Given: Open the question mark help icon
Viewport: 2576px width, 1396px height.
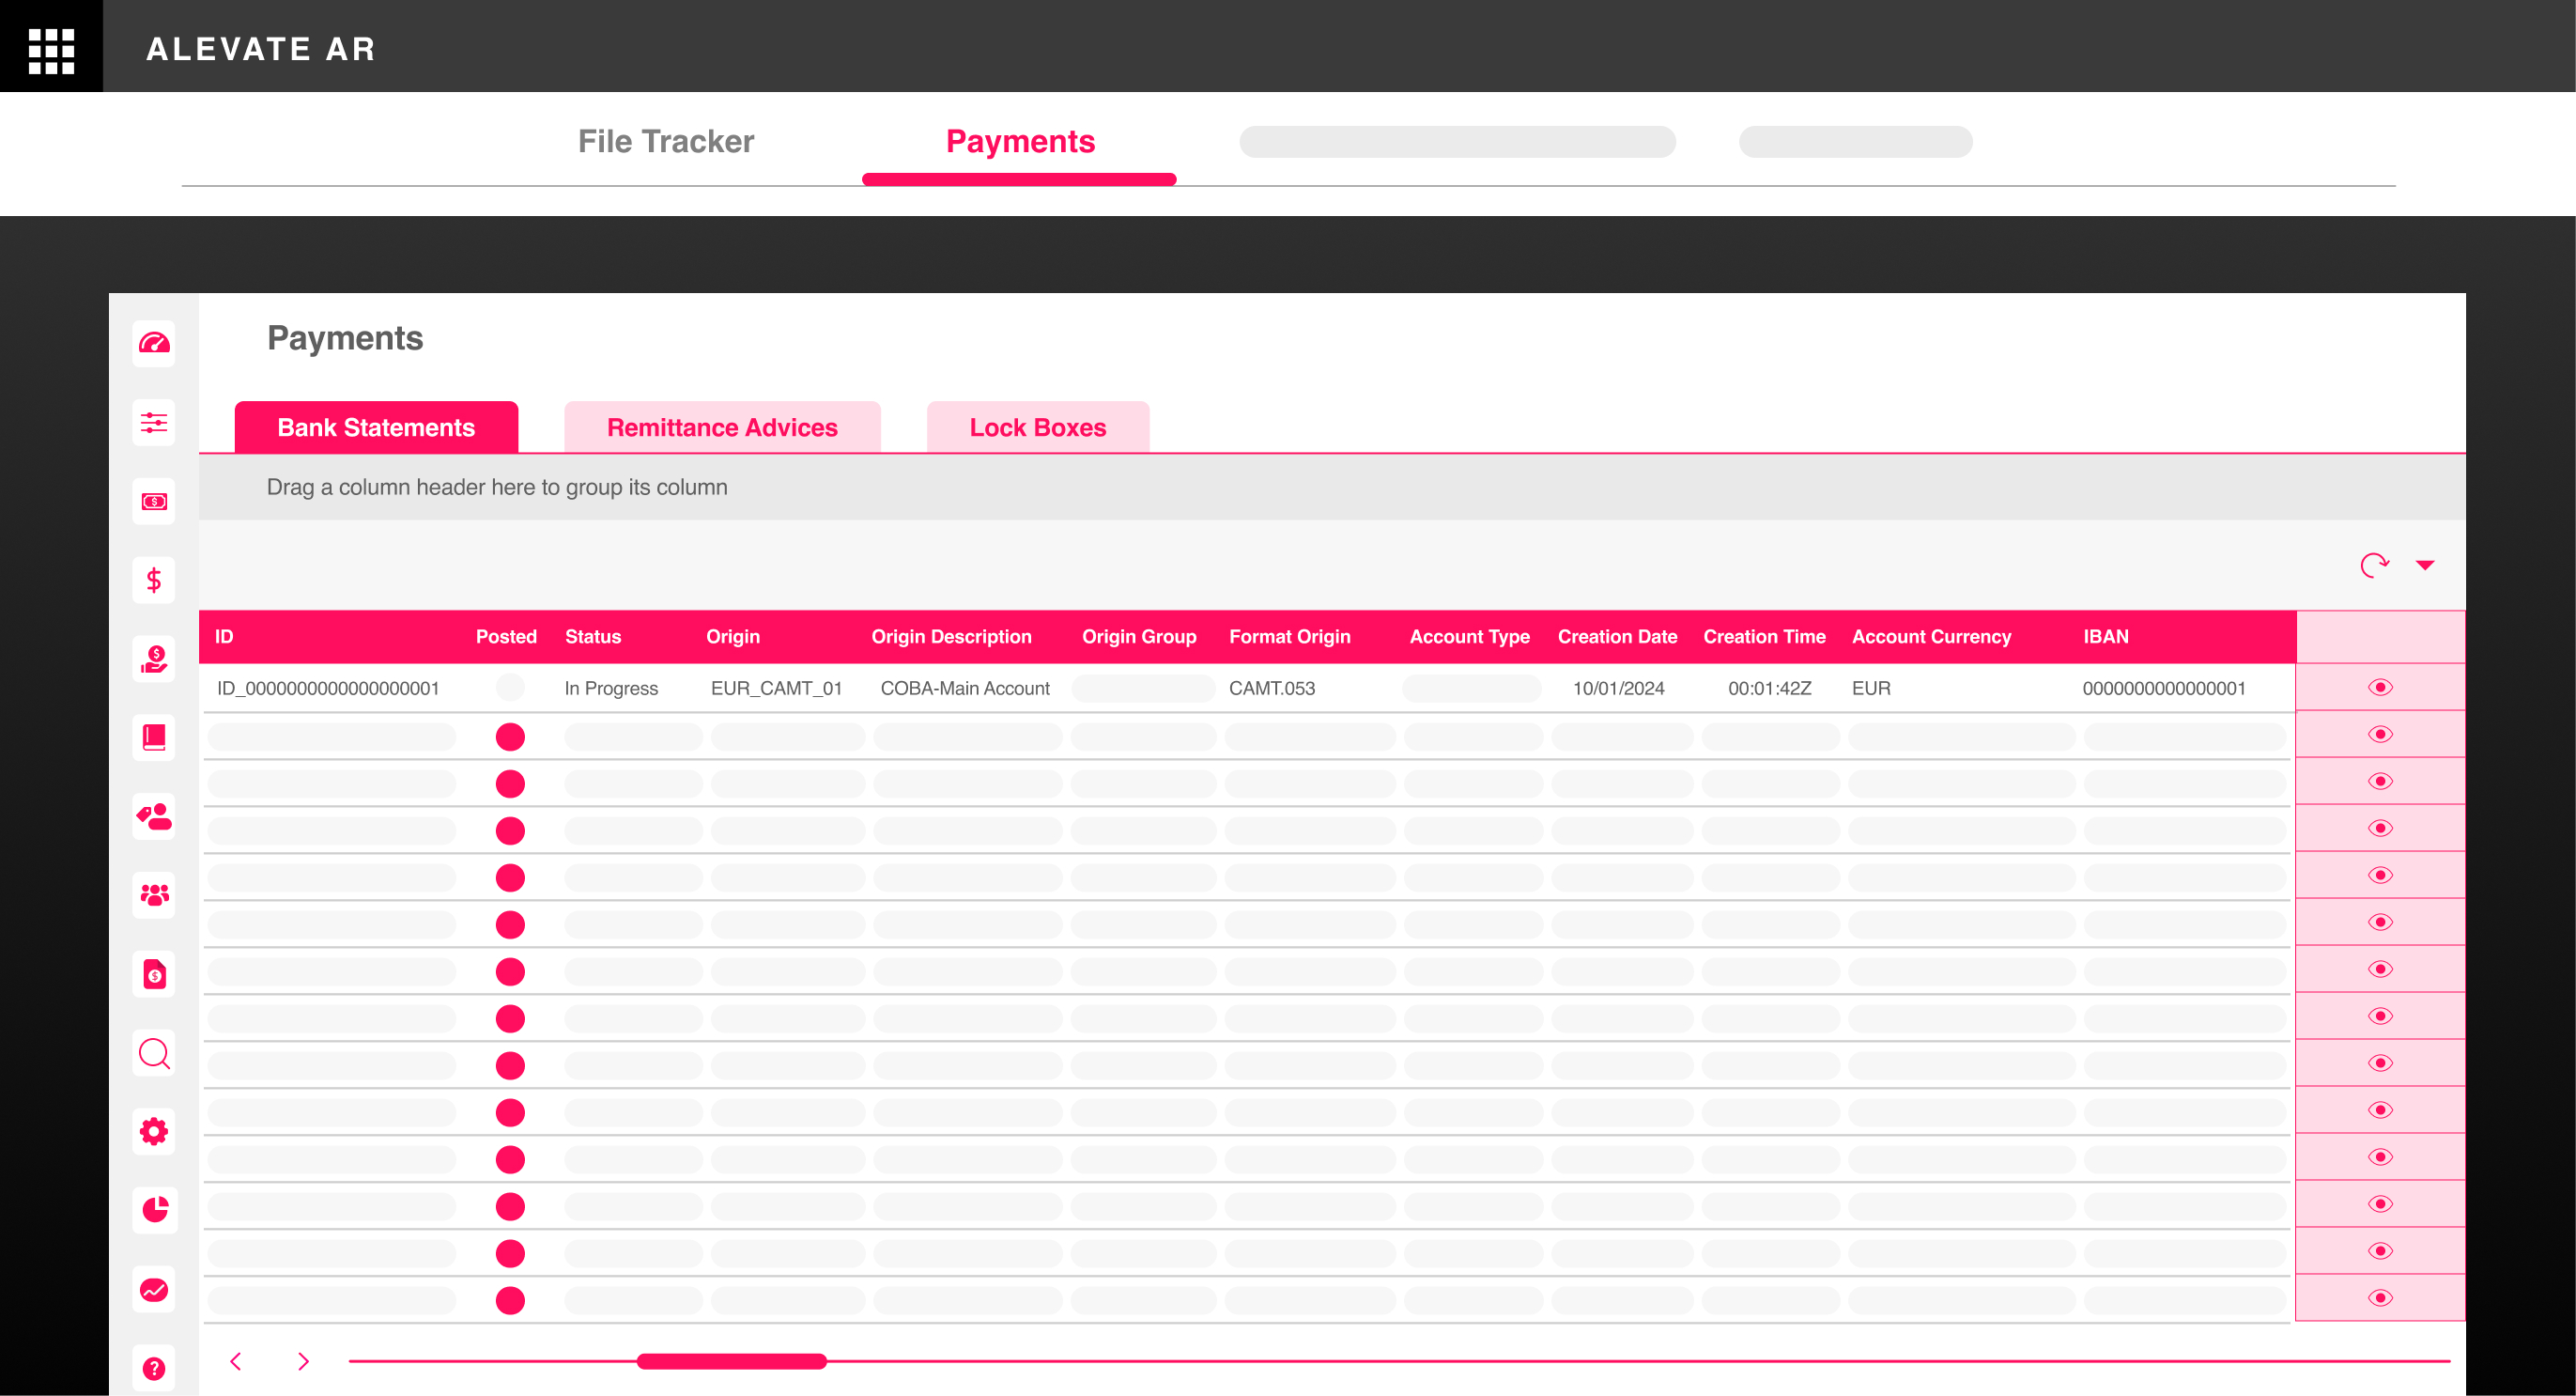Looking at the screenshot, I should click(x=154, y=1368).
